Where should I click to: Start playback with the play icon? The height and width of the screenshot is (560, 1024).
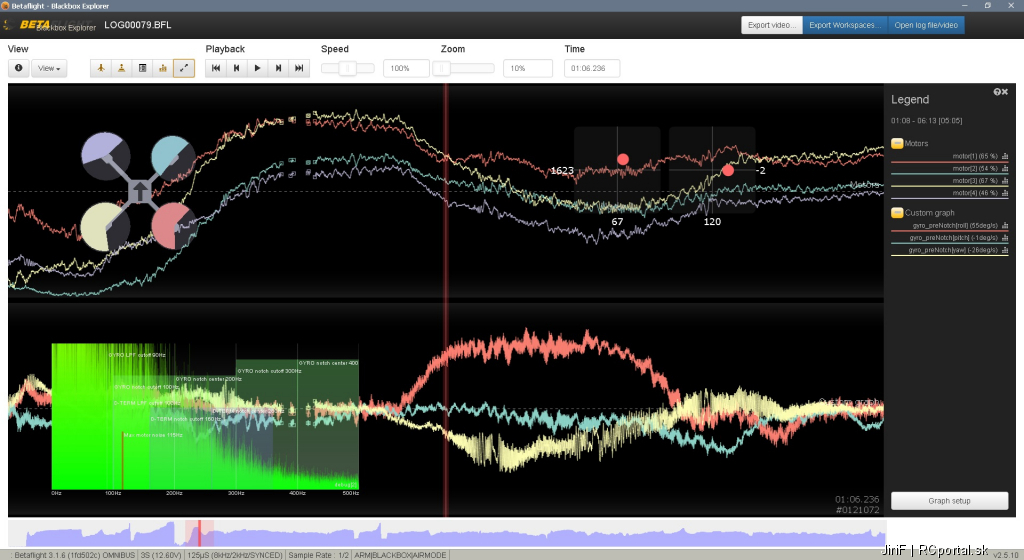tap(257, 68)
